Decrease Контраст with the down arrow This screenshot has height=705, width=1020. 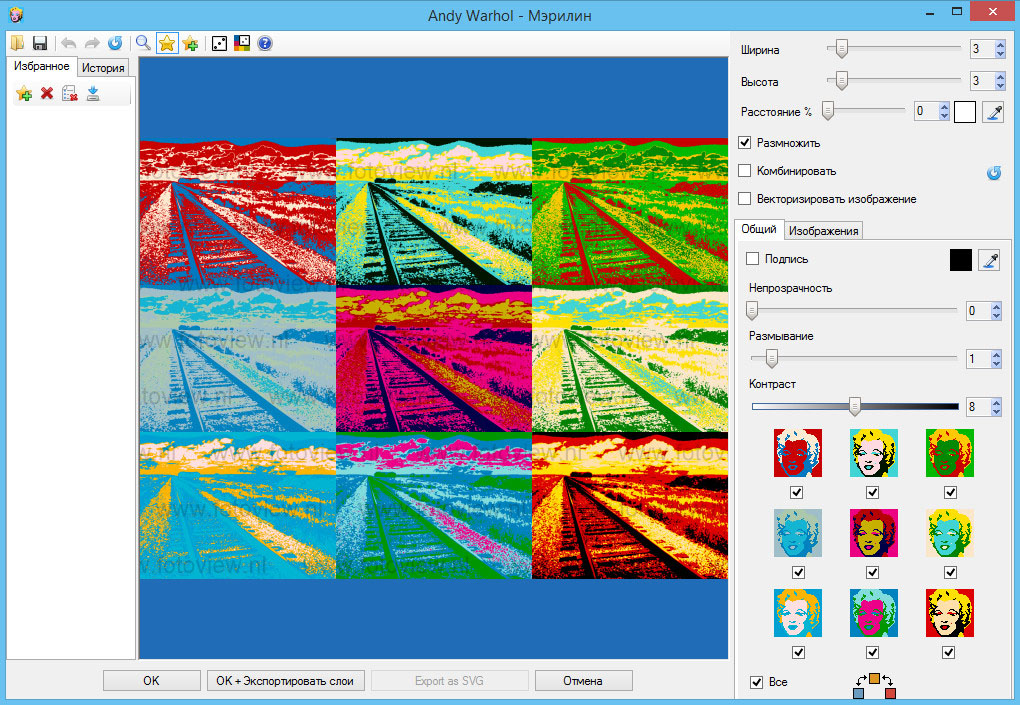(997, 411)
